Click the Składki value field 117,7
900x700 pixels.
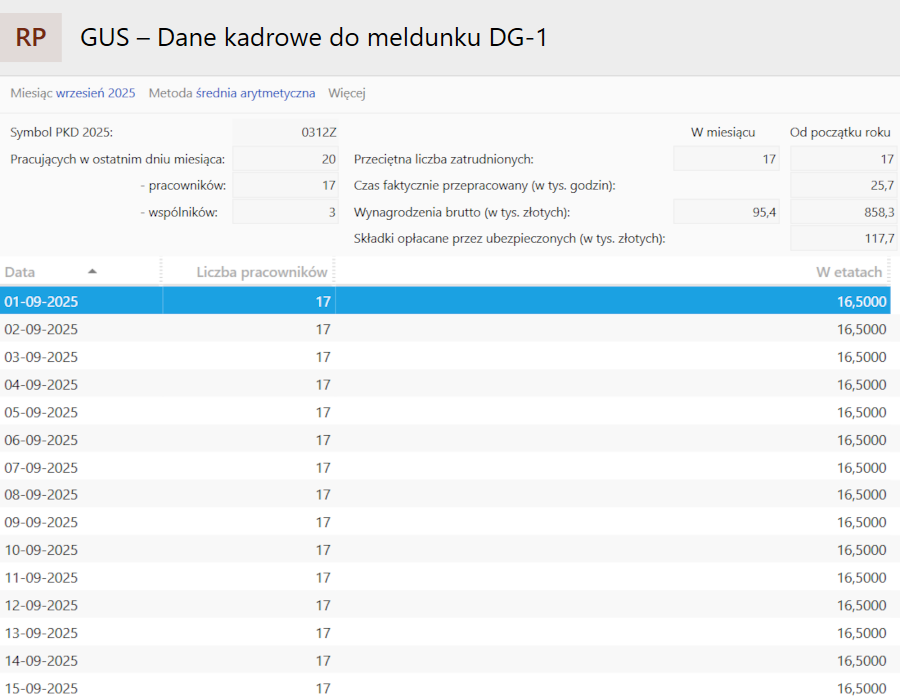pos(843,238)
